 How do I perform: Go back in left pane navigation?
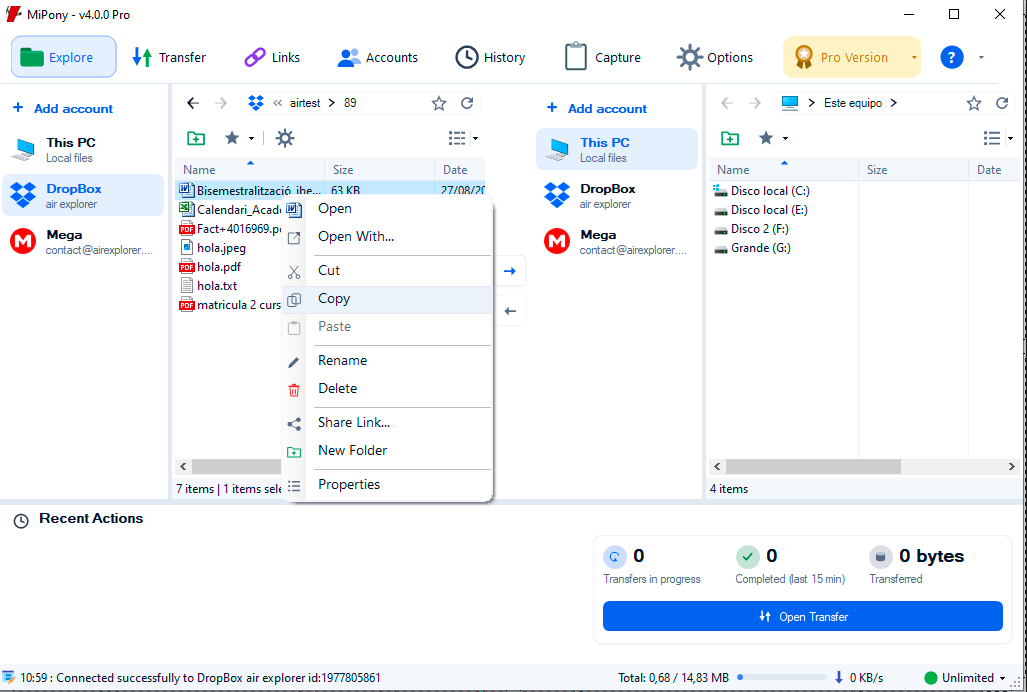click(193, 103)
